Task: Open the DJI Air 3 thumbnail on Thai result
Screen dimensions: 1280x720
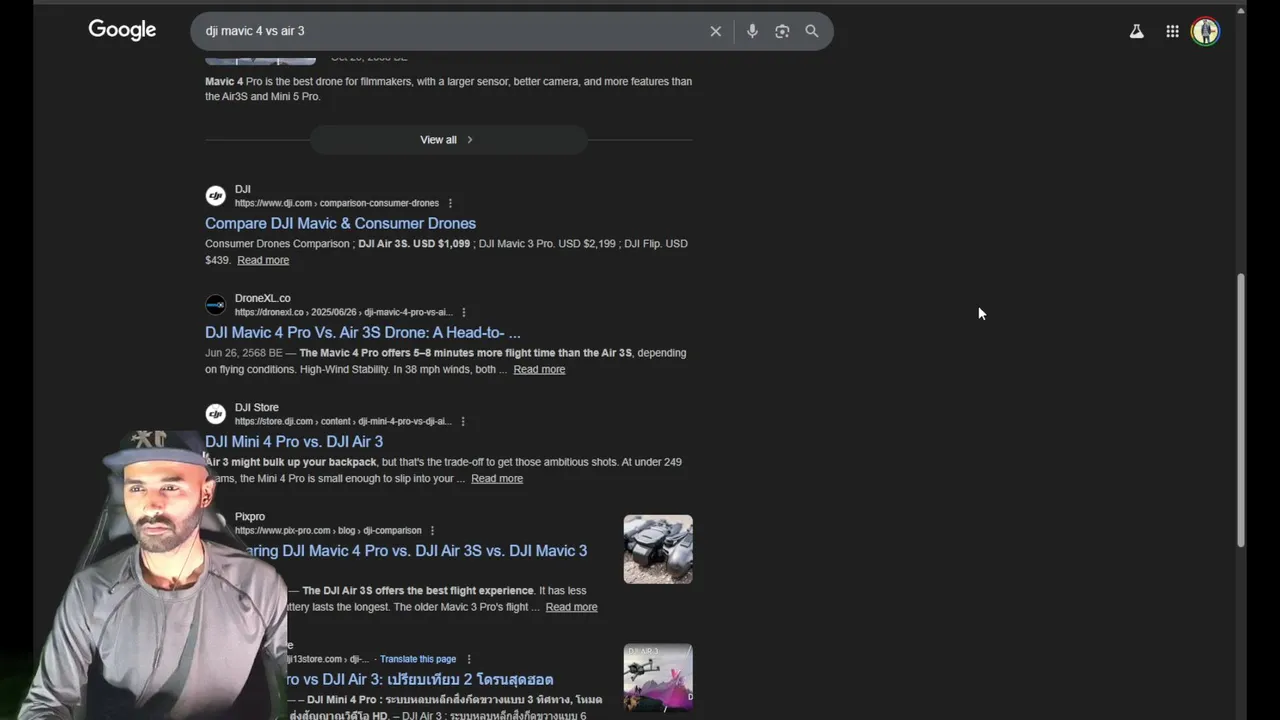Action: (x=658, y=677)
